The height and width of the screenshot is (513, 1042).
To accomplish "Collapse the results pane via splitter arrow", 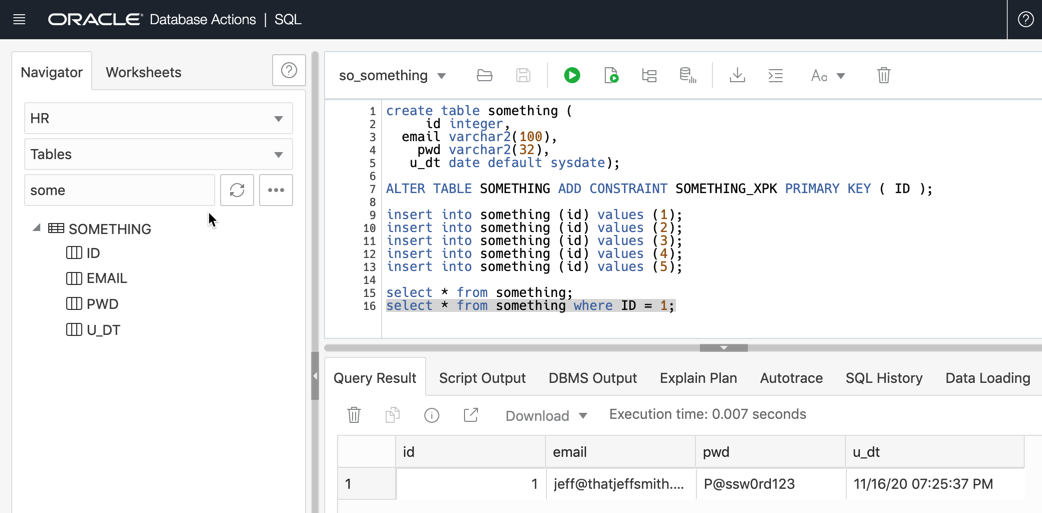I will tap(724, 348).
